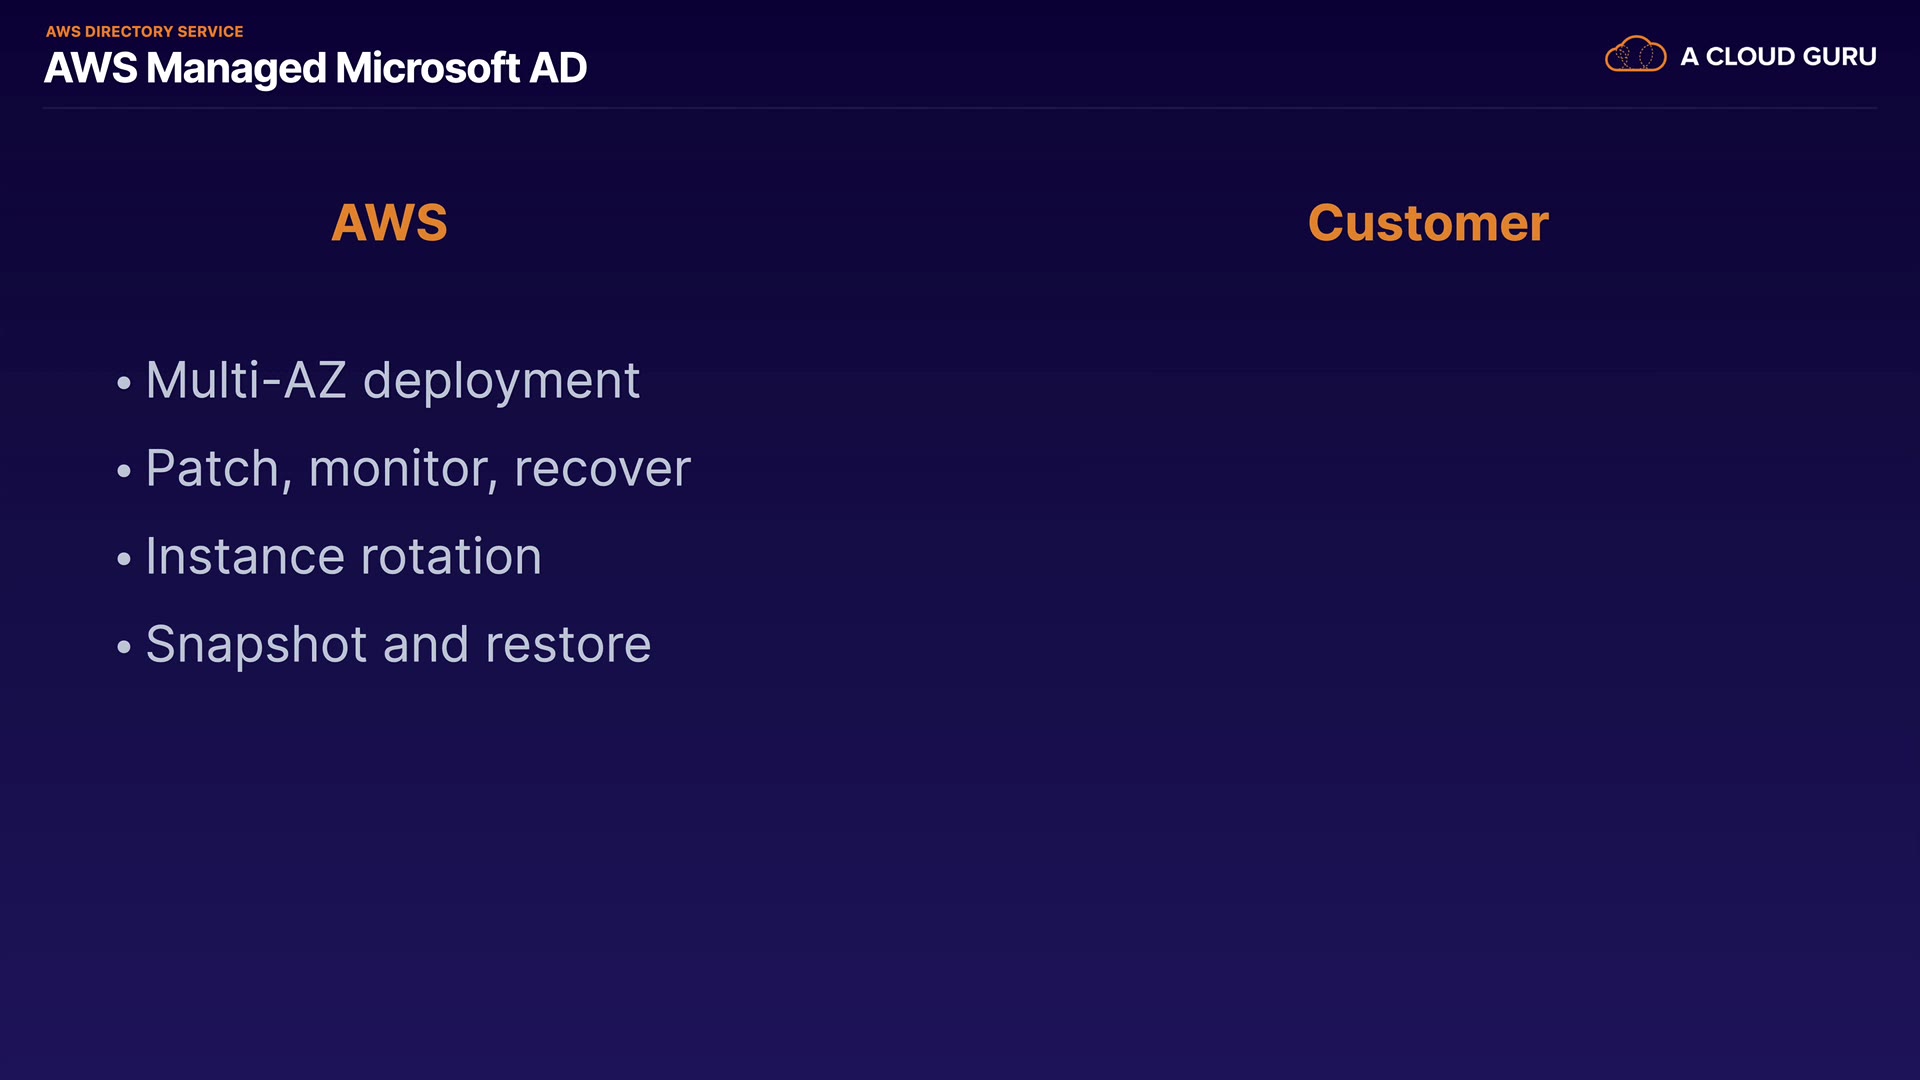Click the A Cloud Guru cloud logo
1920x1080 pixels.
1635,55
